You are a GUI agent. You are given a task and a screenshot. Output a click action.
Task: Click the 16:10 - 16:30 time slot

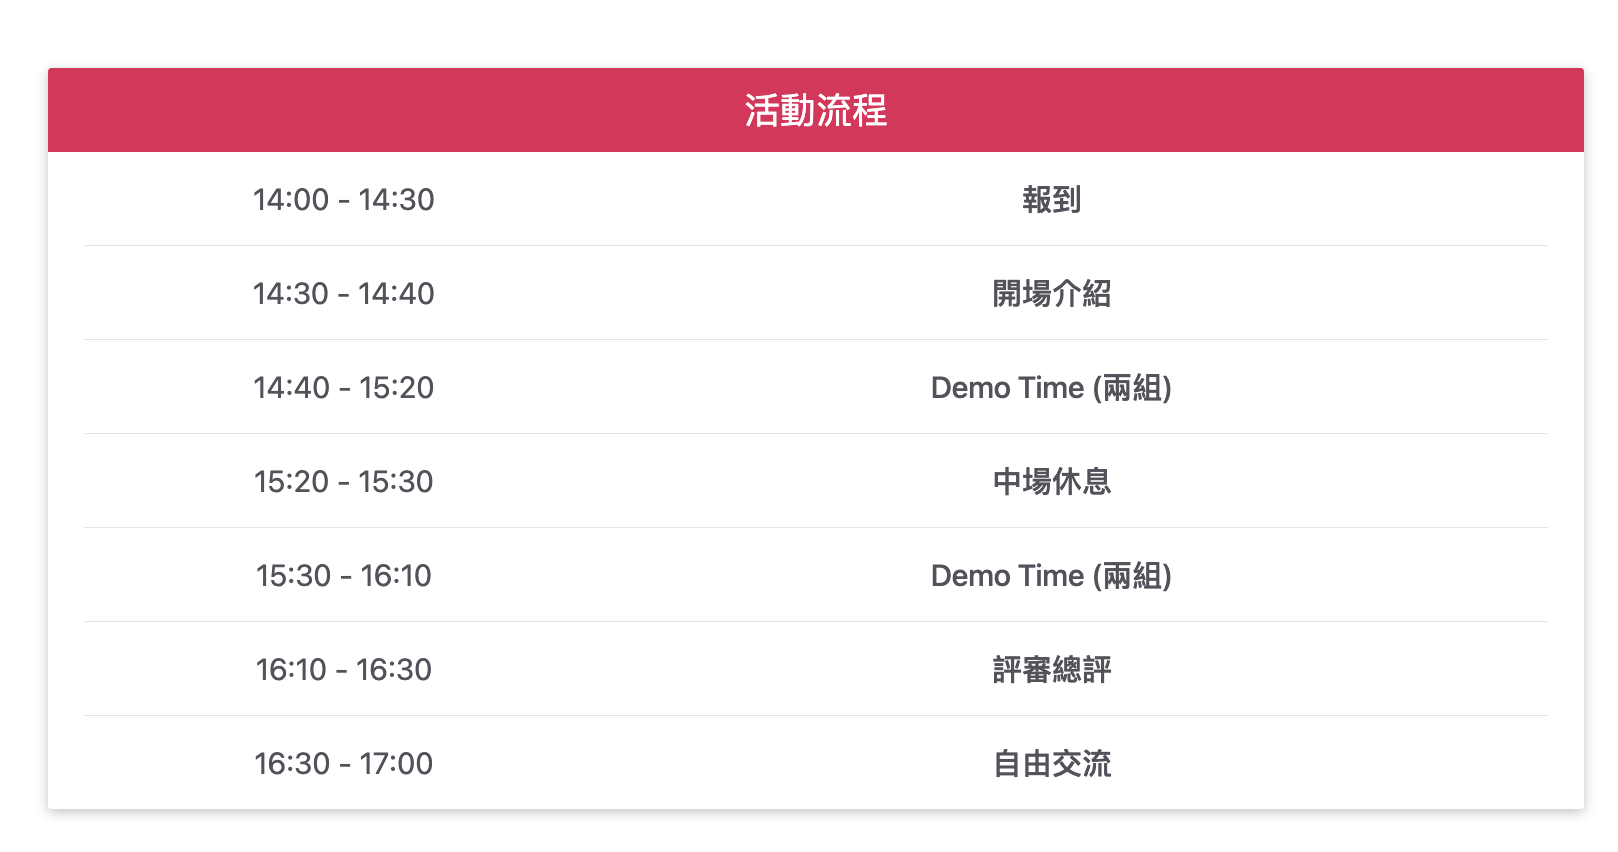click(x=343, y=670)
